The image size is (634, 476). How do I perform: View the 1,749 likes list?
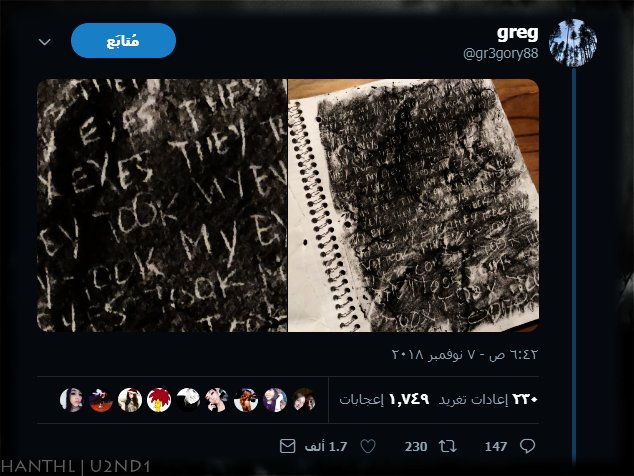pos(384,399)
